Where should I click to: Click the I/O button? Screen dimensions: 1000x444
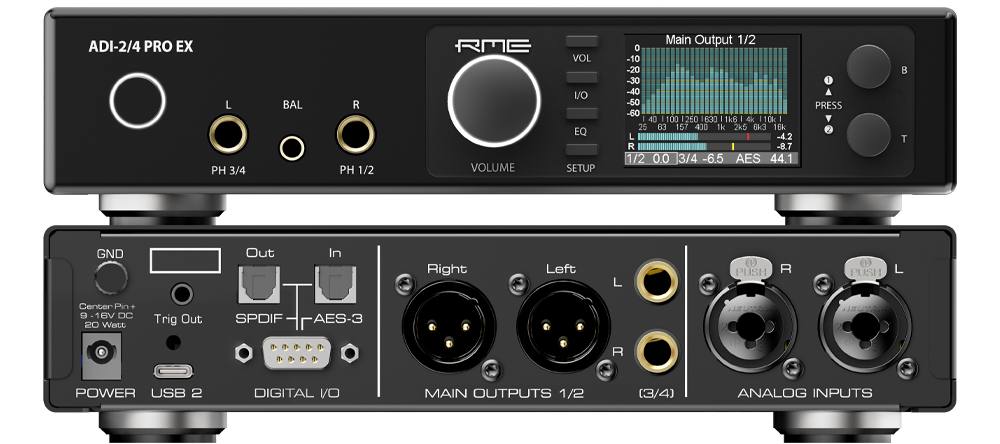[582, 78]
